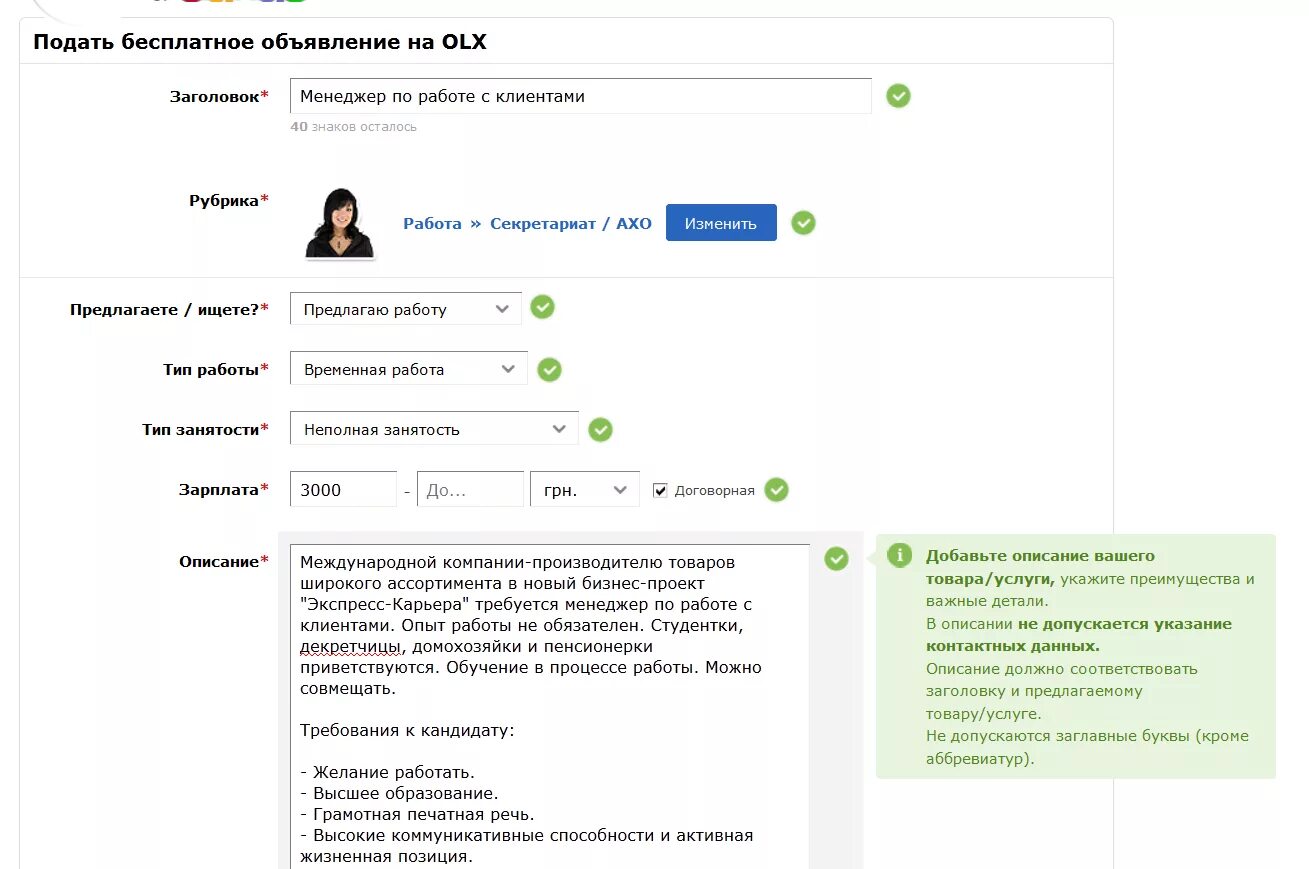The width and height of the screenshot is (1309, 869).
Task: Click the 'Тип занятости' label
Action: (x=205, y=429)
